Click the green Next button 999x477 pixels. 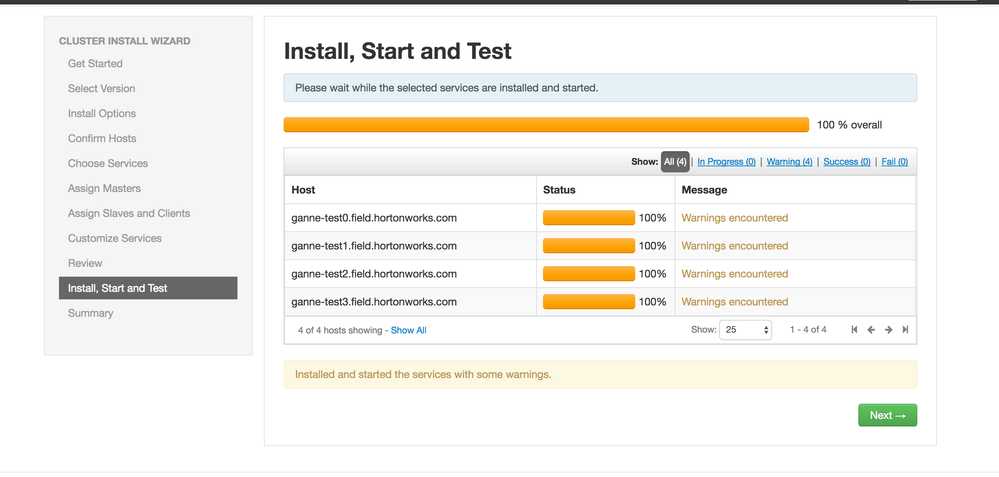[887, 415]
